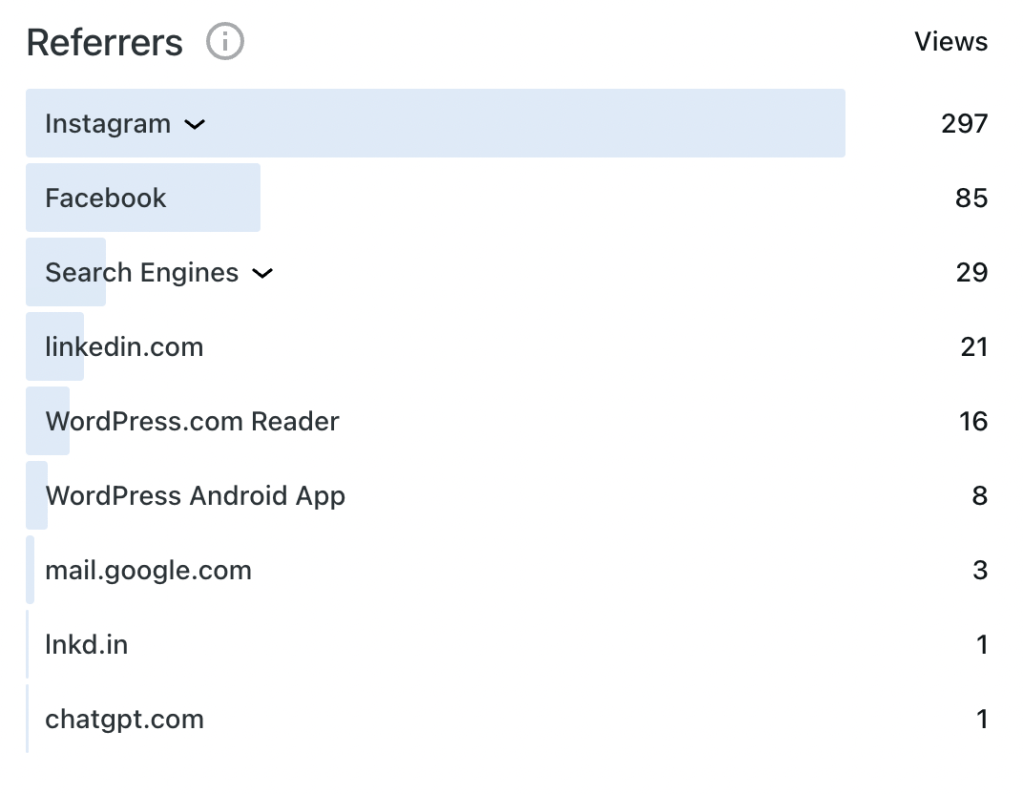Click the Referrers section heading
This screenshot has width=1023, height=794.
pyautogui.click(x=105, y=43)
